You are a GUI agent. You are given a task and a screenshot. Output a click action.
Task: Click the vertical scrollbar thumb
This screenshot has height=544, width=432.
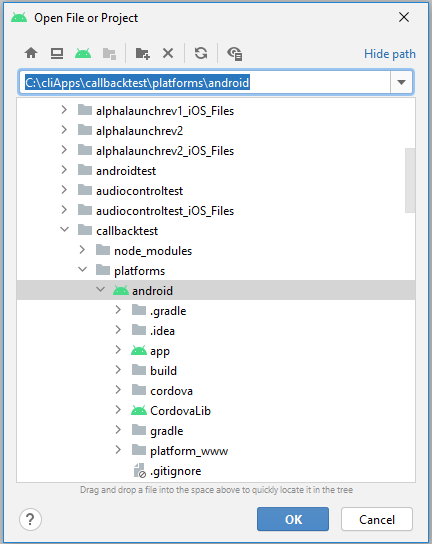tap(410, 180)
